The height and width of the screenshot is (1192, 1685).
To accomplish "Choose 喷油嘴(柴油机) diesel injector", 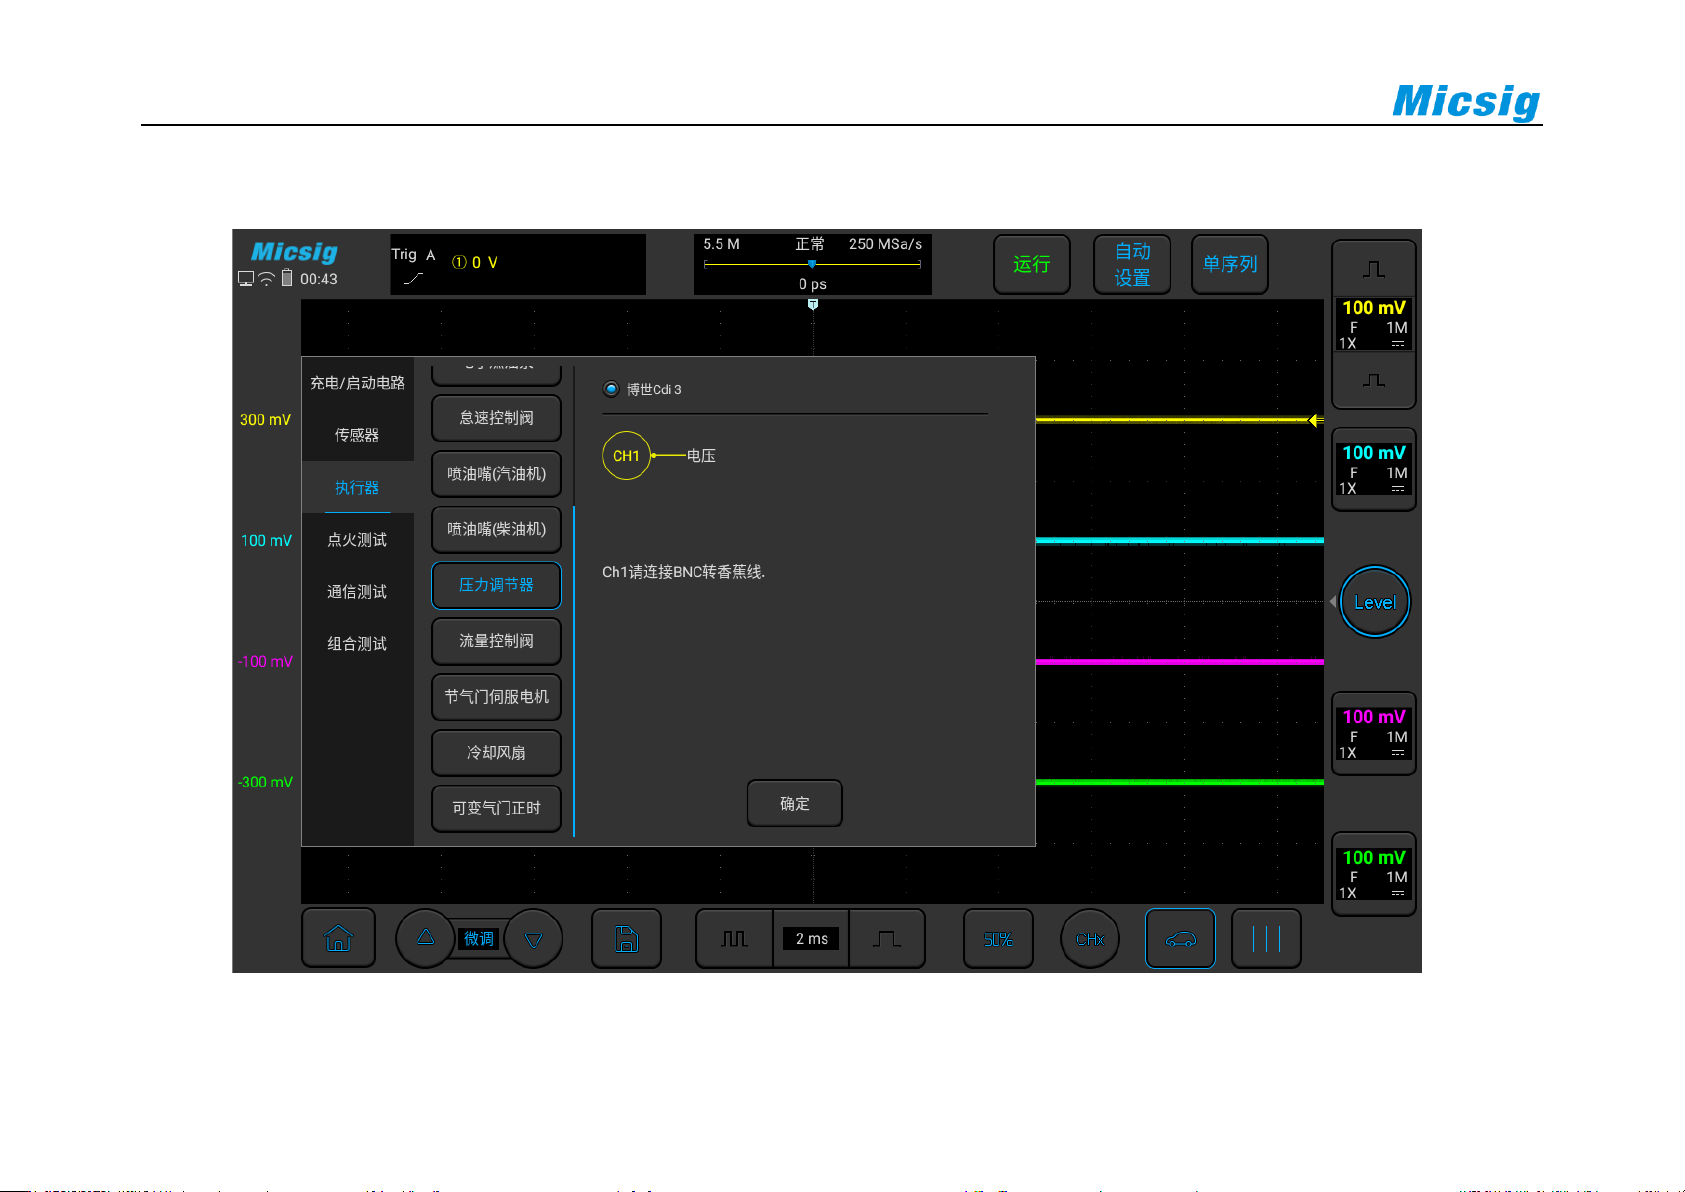I will (496, 529).
